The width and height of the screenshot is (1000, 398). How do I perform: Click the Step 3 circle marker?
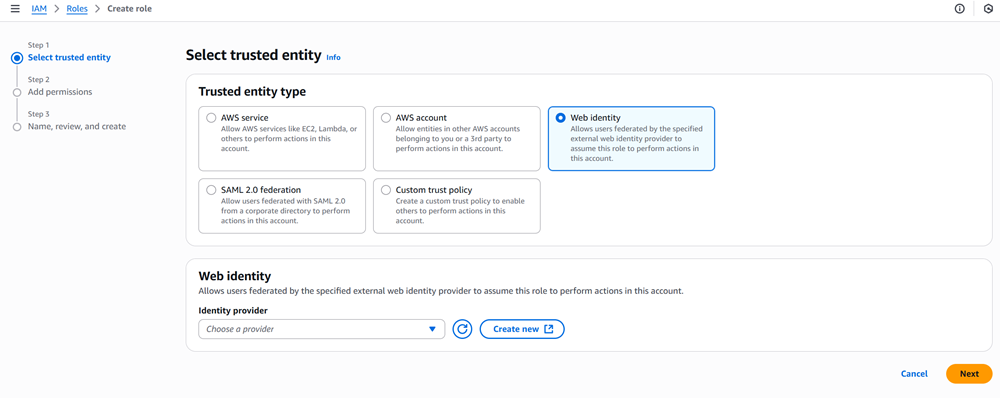point(17,127)
